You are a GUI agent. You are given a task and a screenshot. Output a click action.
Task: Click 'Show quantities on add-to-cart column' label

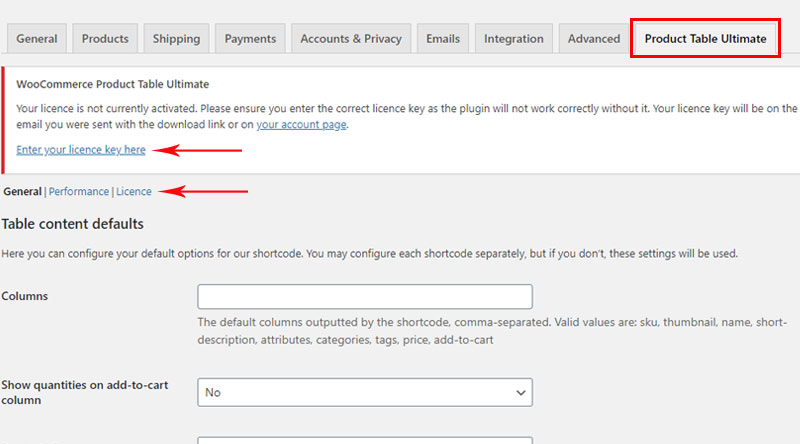click(85, 392)
